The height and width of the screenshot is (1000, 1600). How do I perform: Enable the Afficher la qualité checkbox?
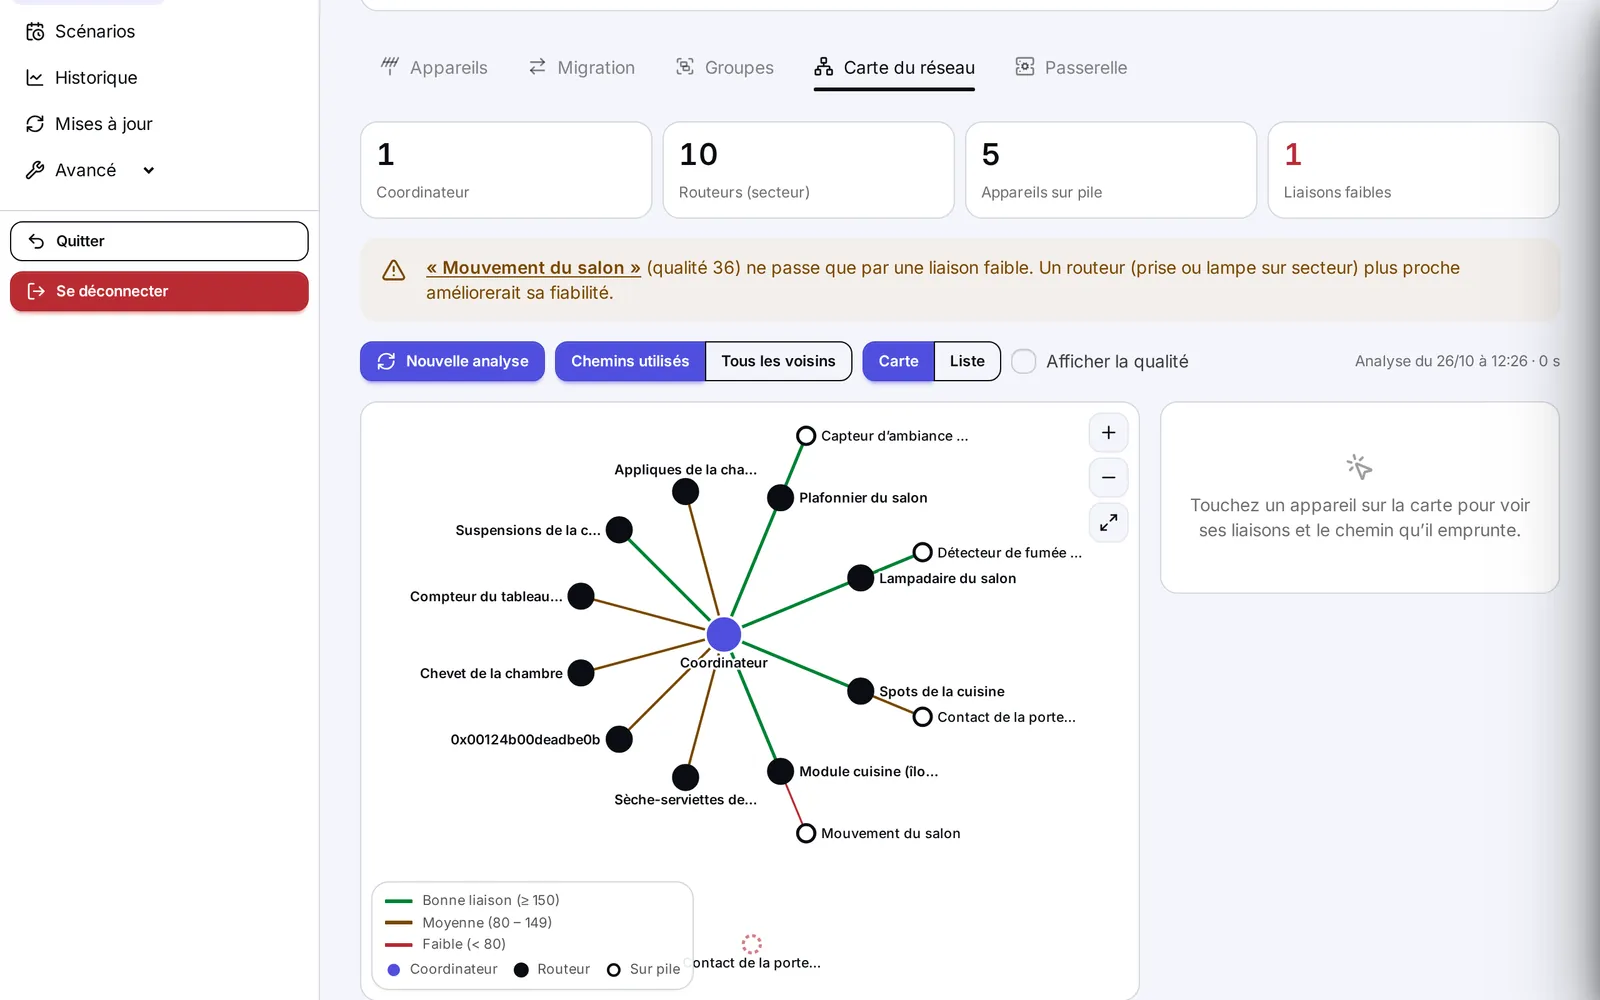[x=1024, y=361]
